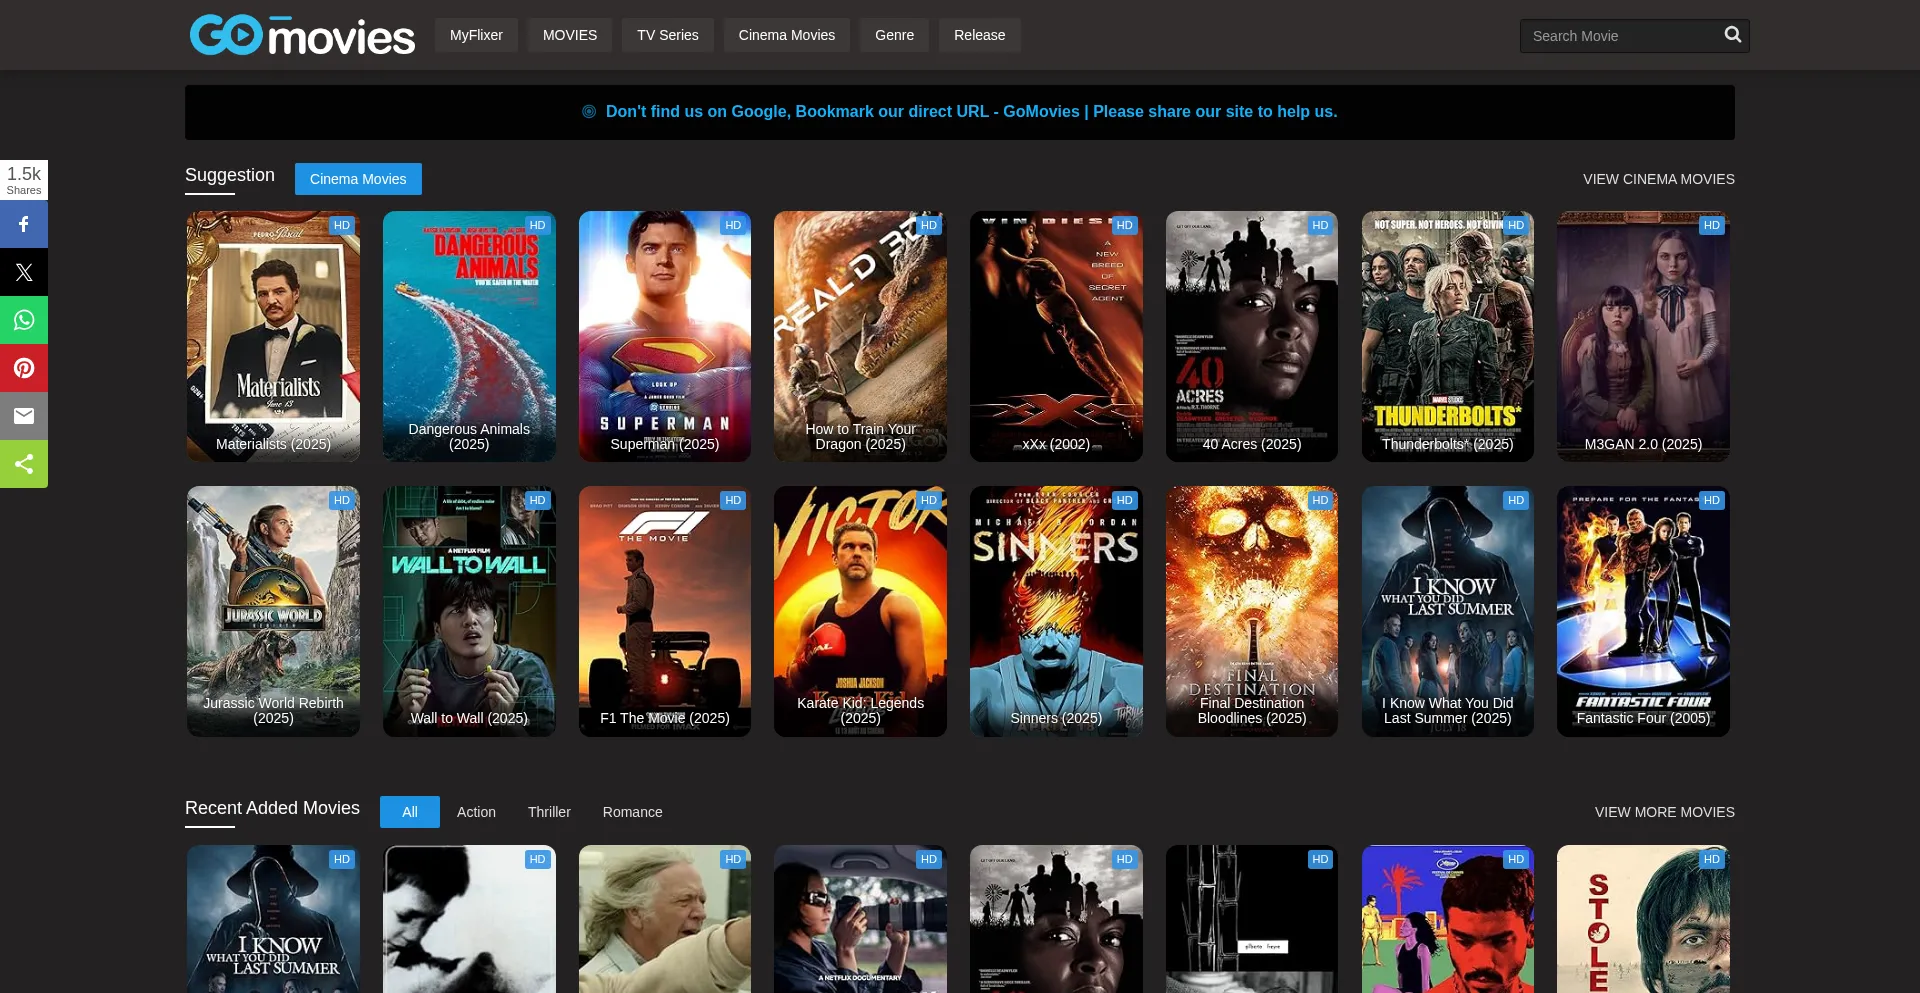Open Thunderbolts* (2025) poster
The height and width of the screenshot is (993, 1920).
coord(1448,336)
